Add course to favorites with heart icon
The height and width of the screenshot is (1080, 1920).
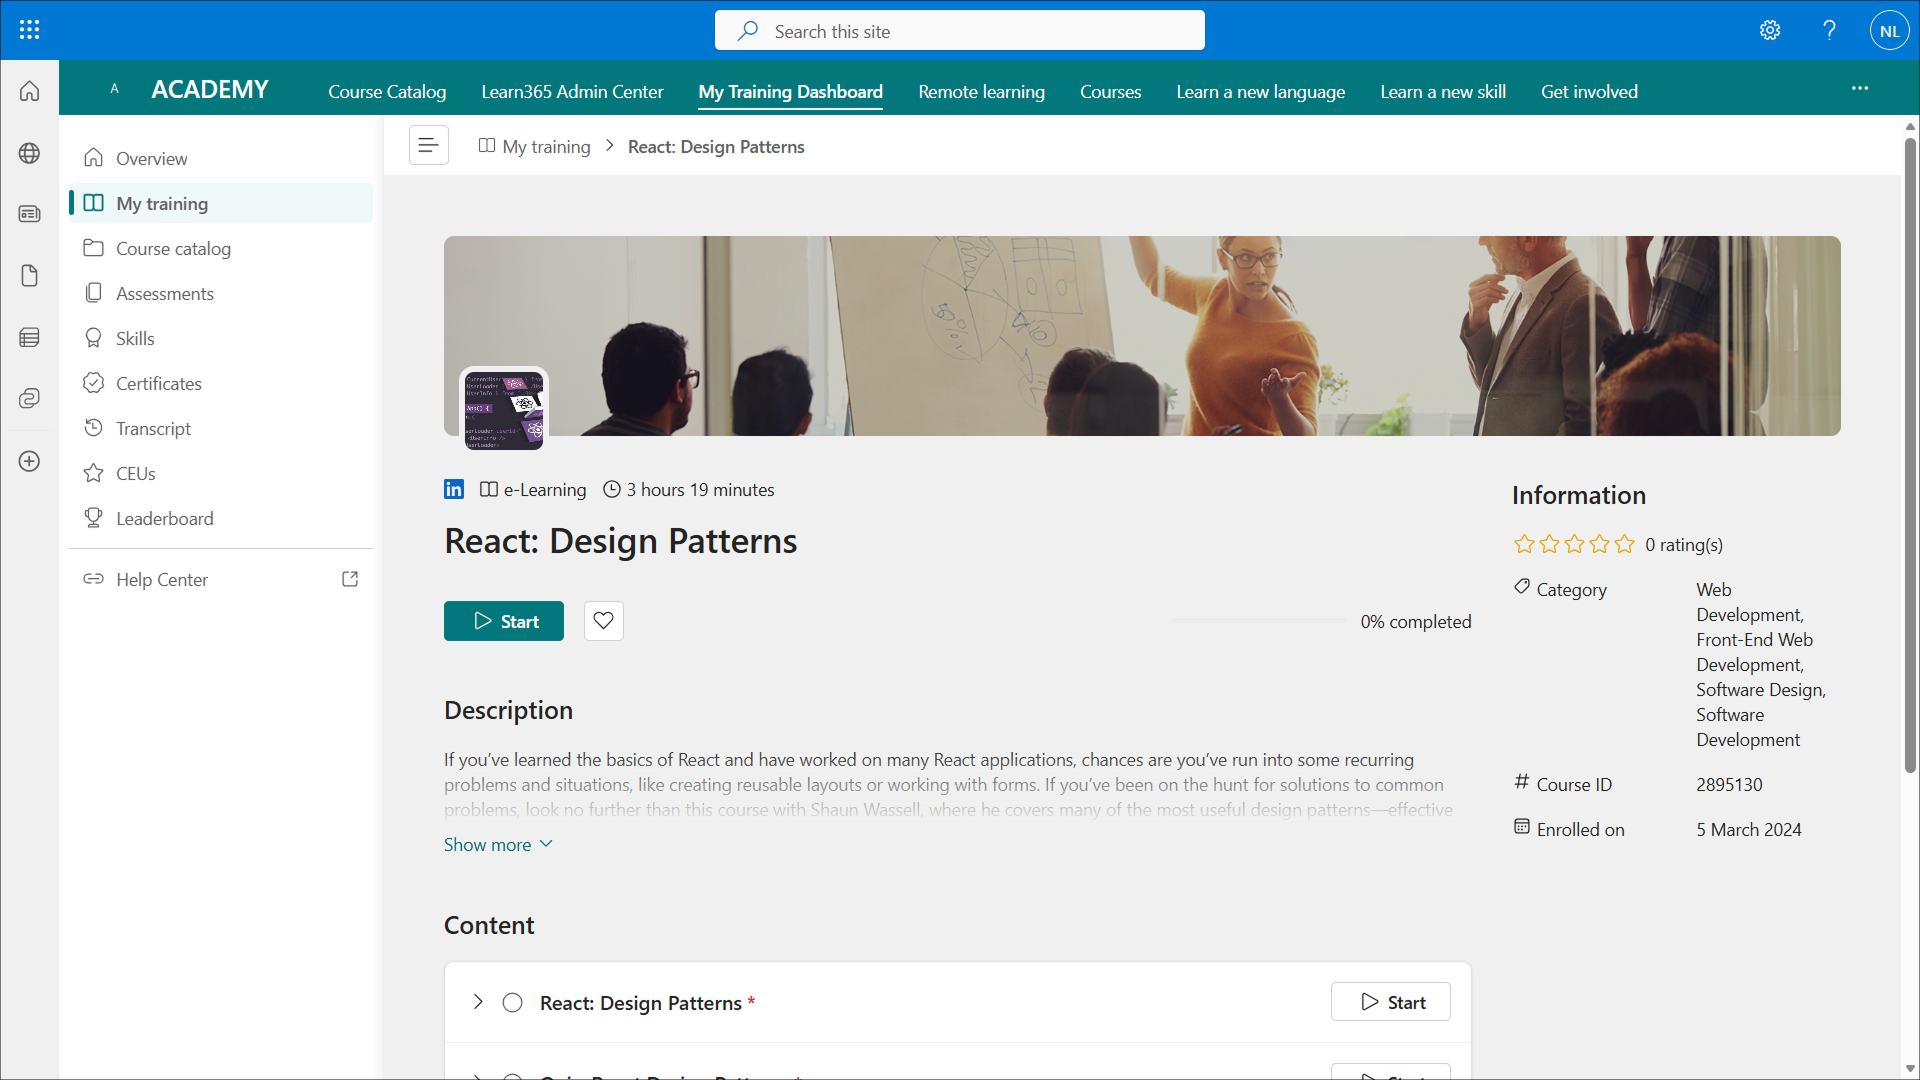pos(603,621)
